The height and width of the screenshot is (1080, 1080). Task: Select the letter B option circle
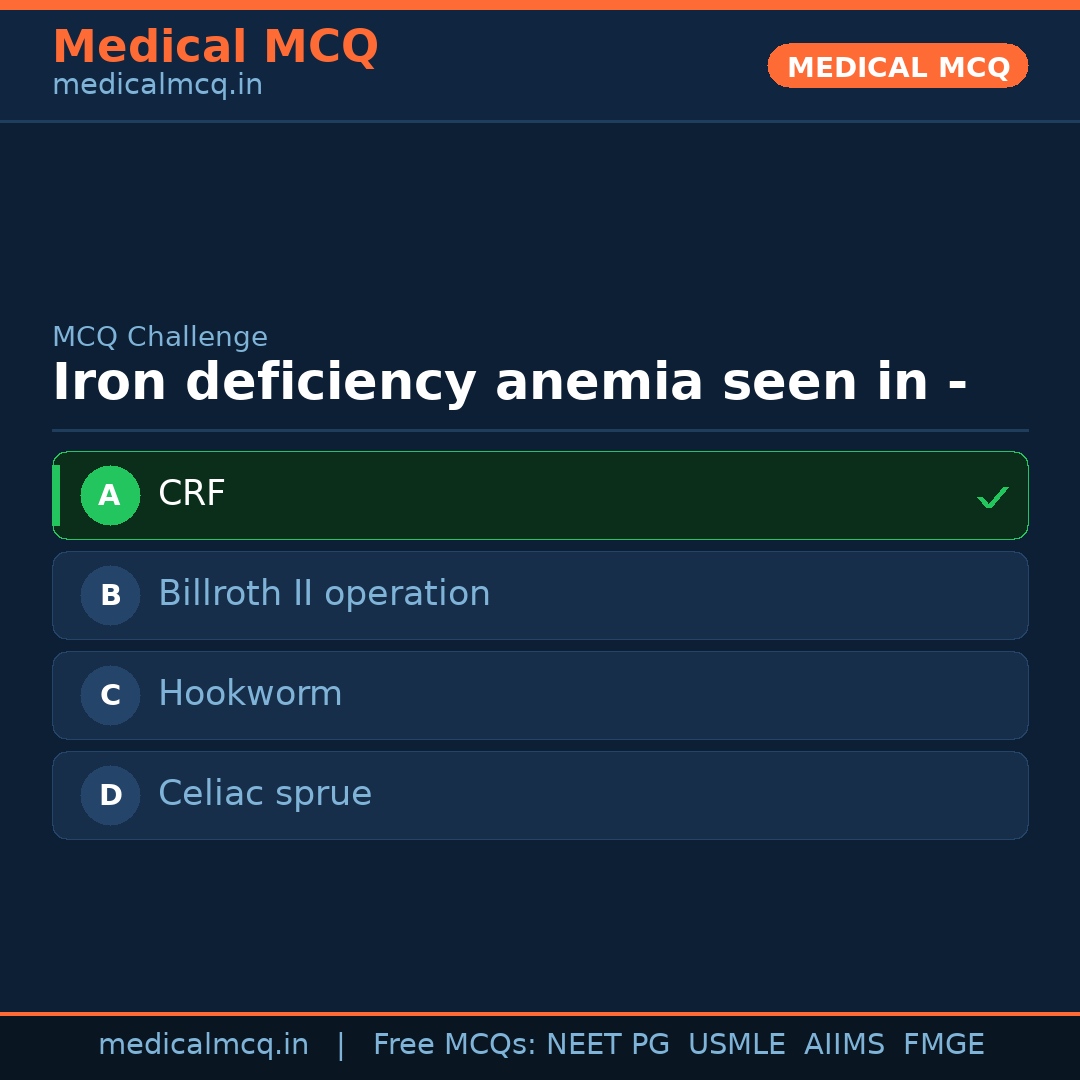(110, 595)
